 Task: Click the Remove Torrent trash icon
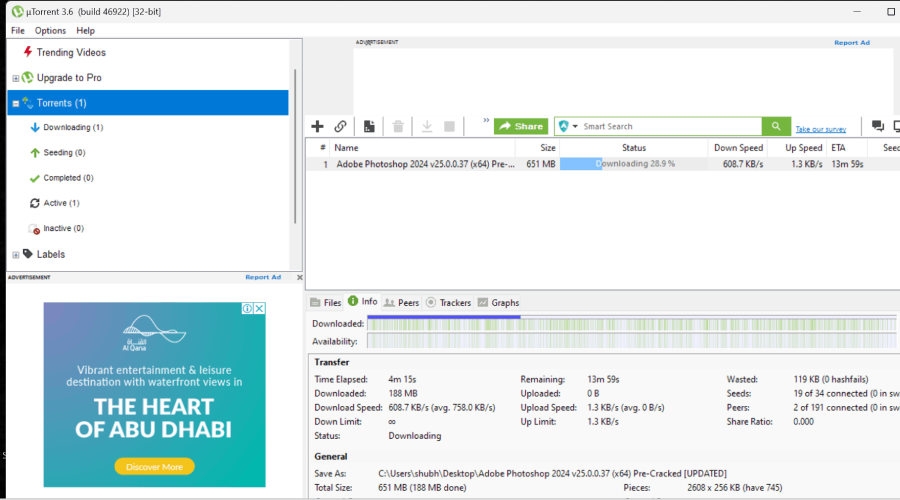pos(398,126)
